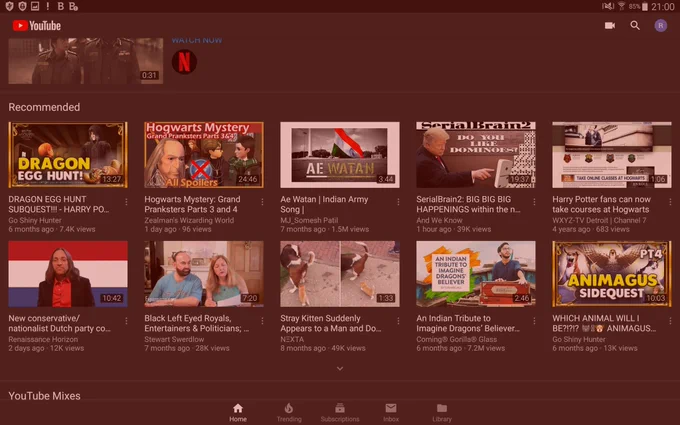
Task: Open title 'DRAGON EGG HUNT SUBQUEST!!!'
Action: point(59,204)
